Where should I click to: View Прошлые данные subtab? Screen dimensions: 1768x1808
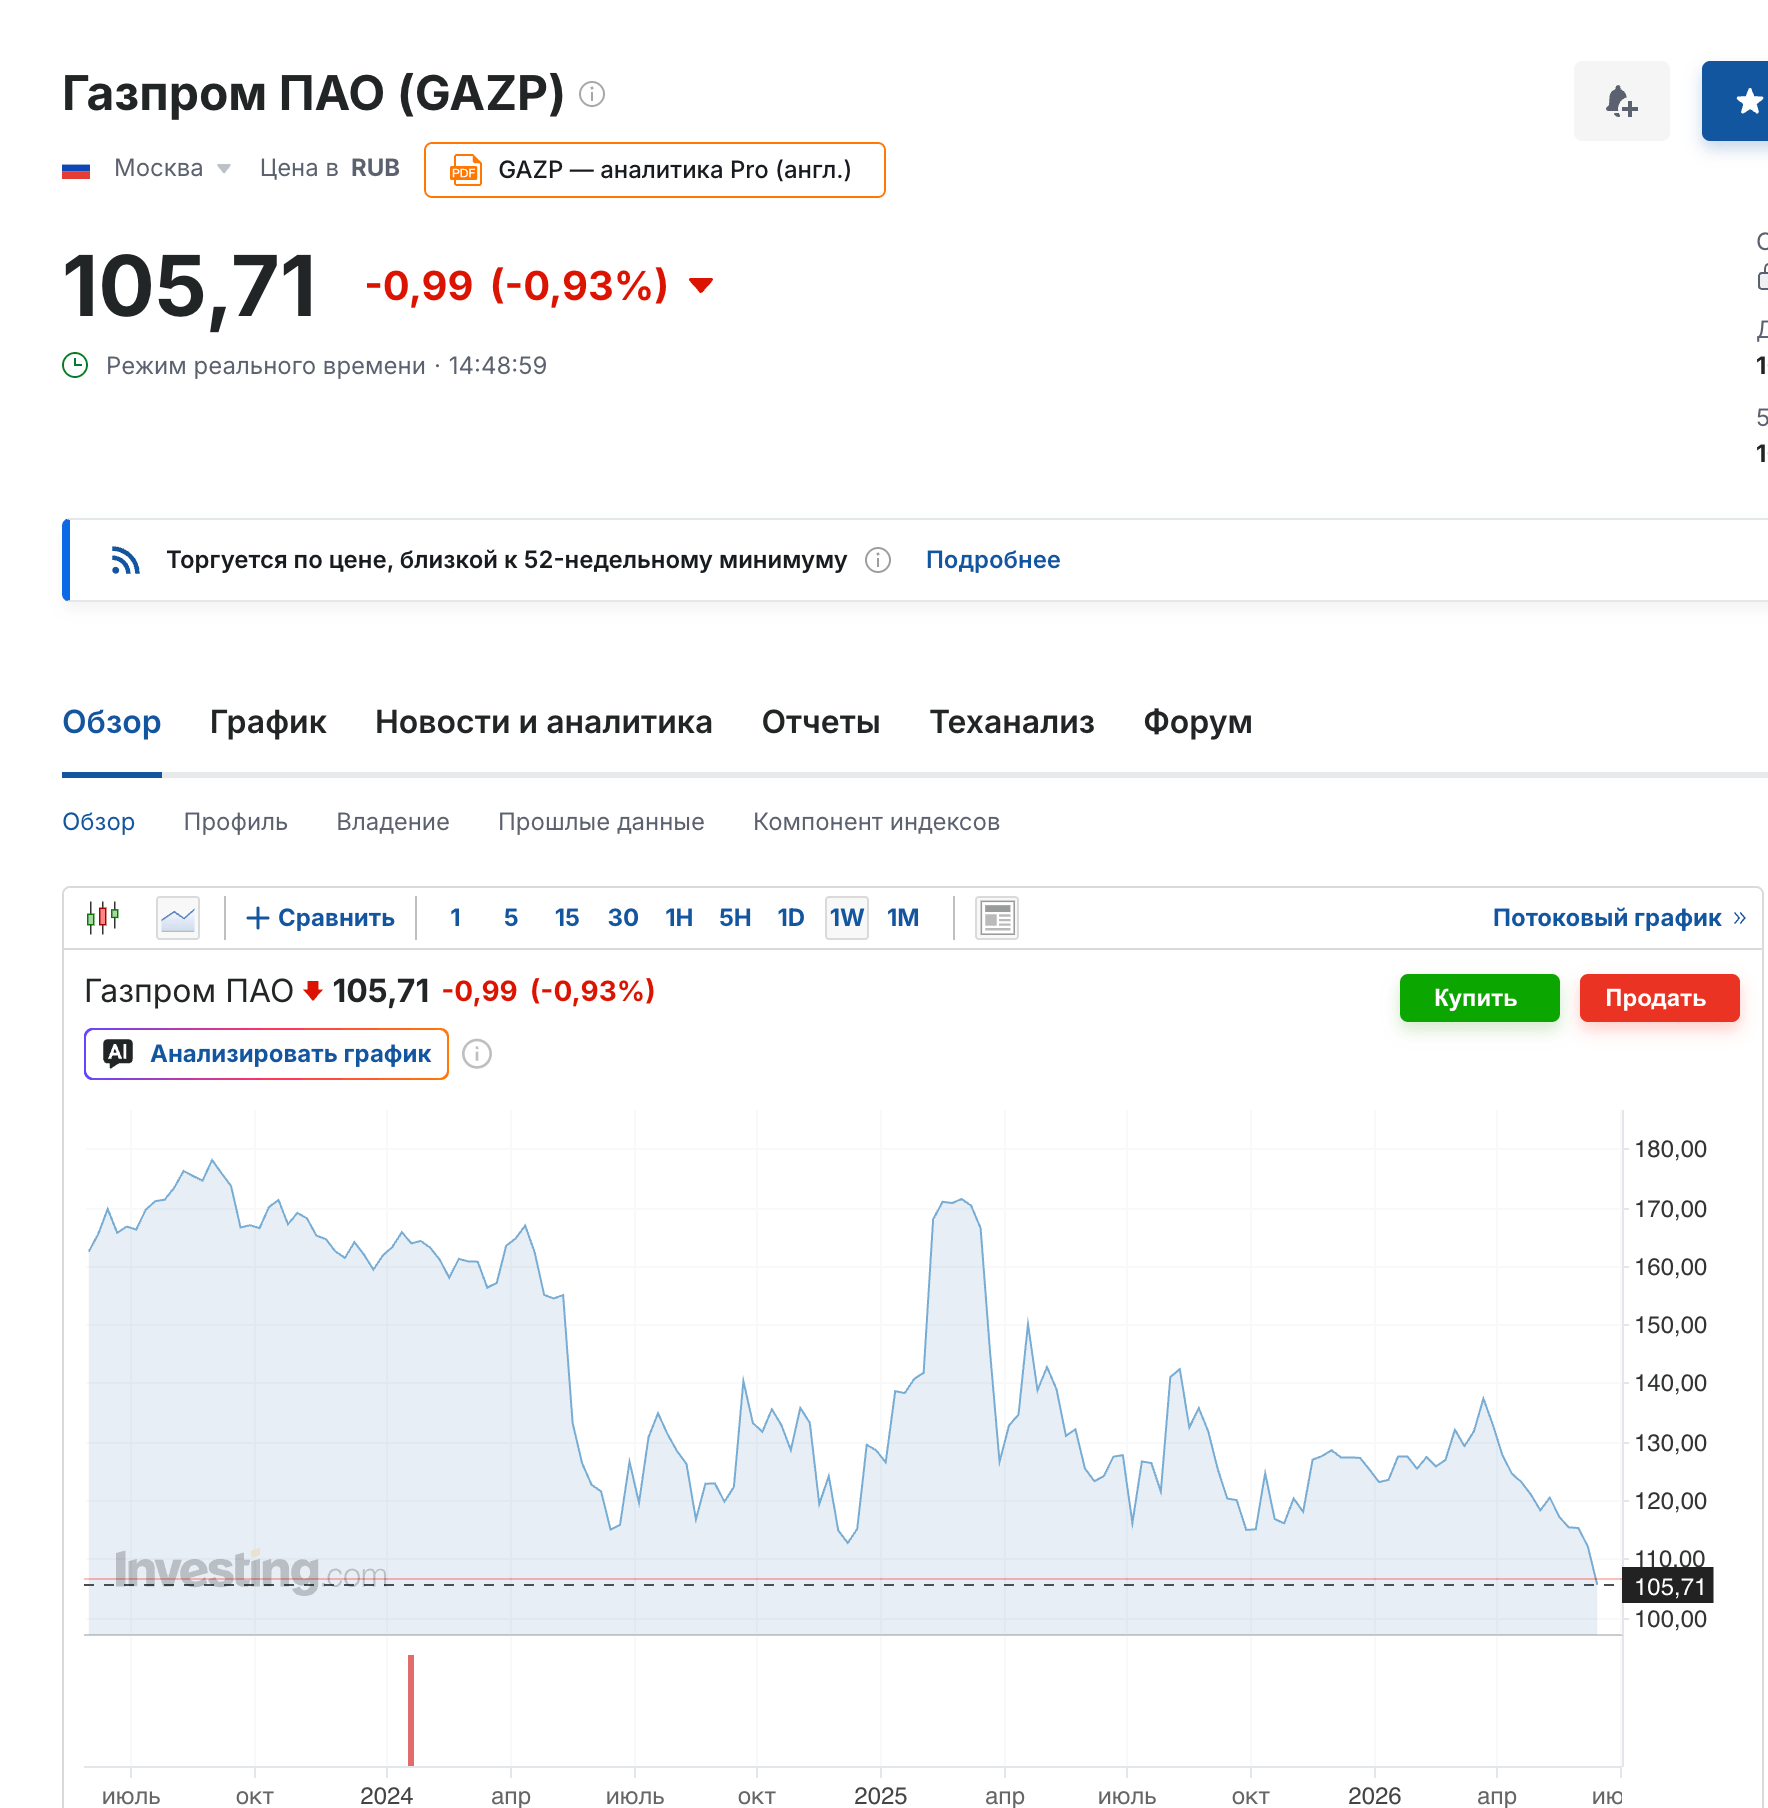coord(601,822)
